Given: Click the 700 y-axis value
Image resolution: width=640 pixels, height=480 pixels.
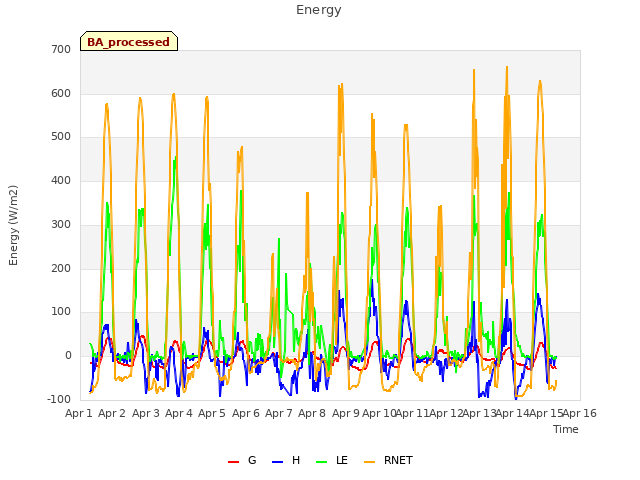Looking at the screenshot, I should [x=61, y=49].
